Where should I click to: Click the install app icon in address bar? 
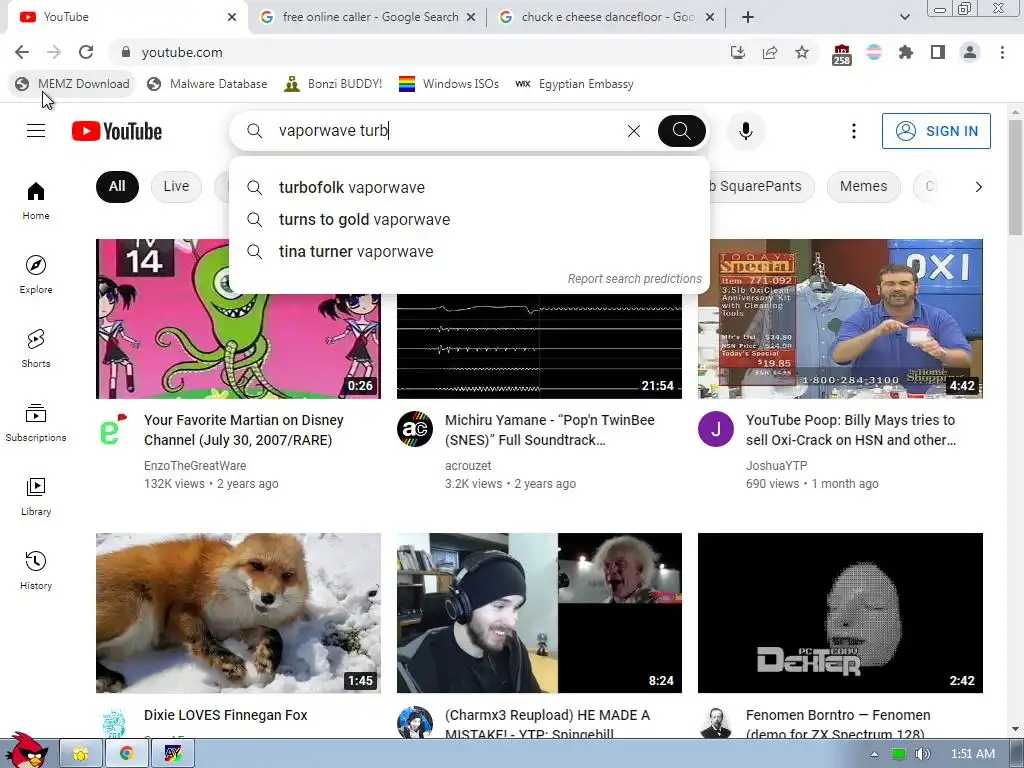pyautogui.click(x=738, y=52)
